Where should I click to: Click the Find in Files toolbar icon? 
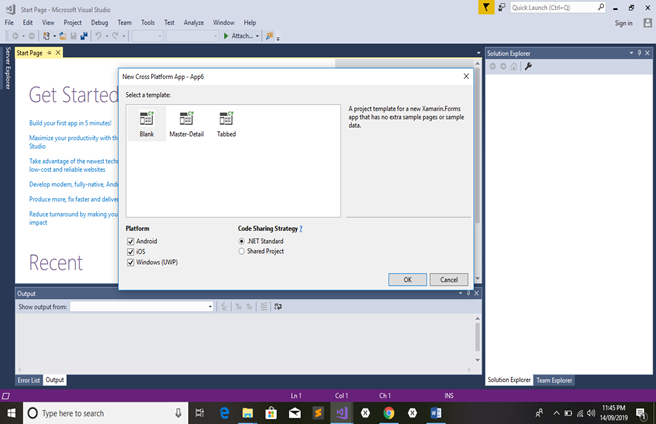tap(269, 36)
